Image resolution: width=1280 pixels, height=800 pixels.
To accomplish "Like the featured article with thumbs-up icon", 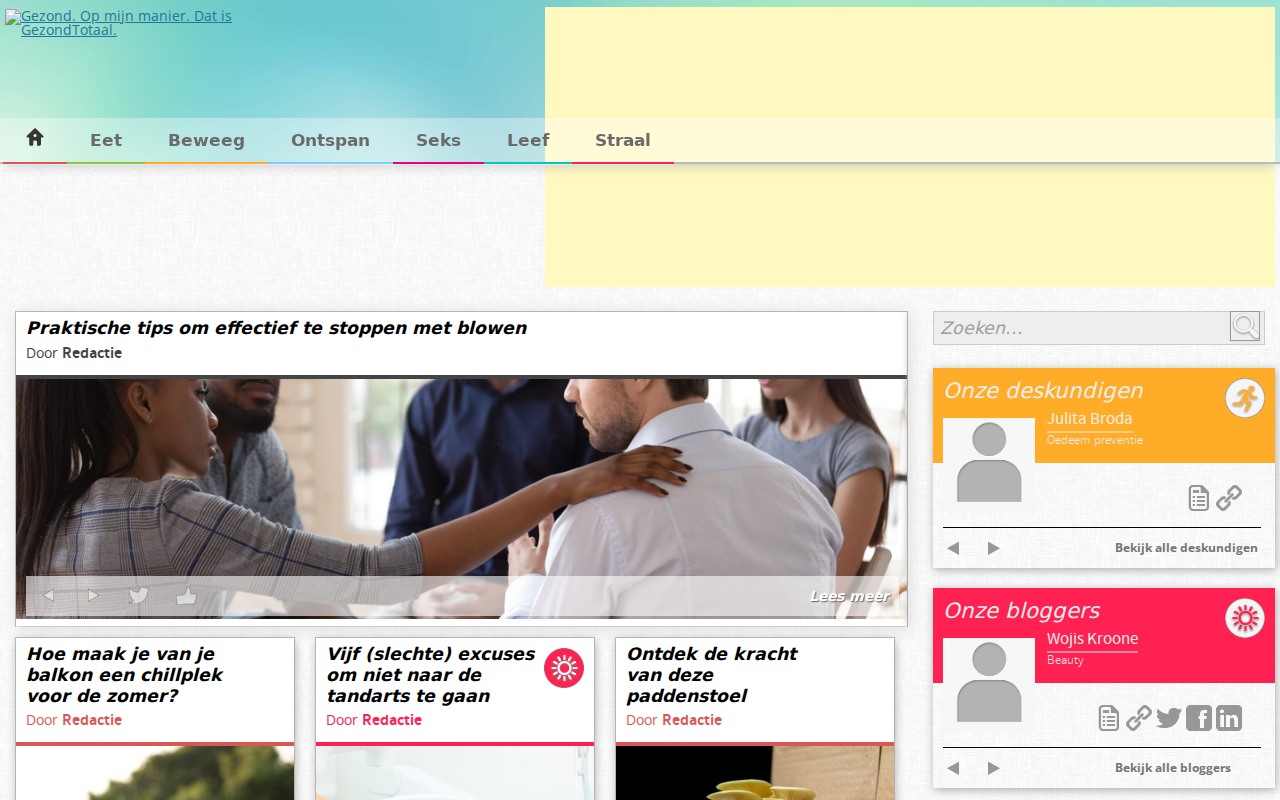I will point(186,596).
